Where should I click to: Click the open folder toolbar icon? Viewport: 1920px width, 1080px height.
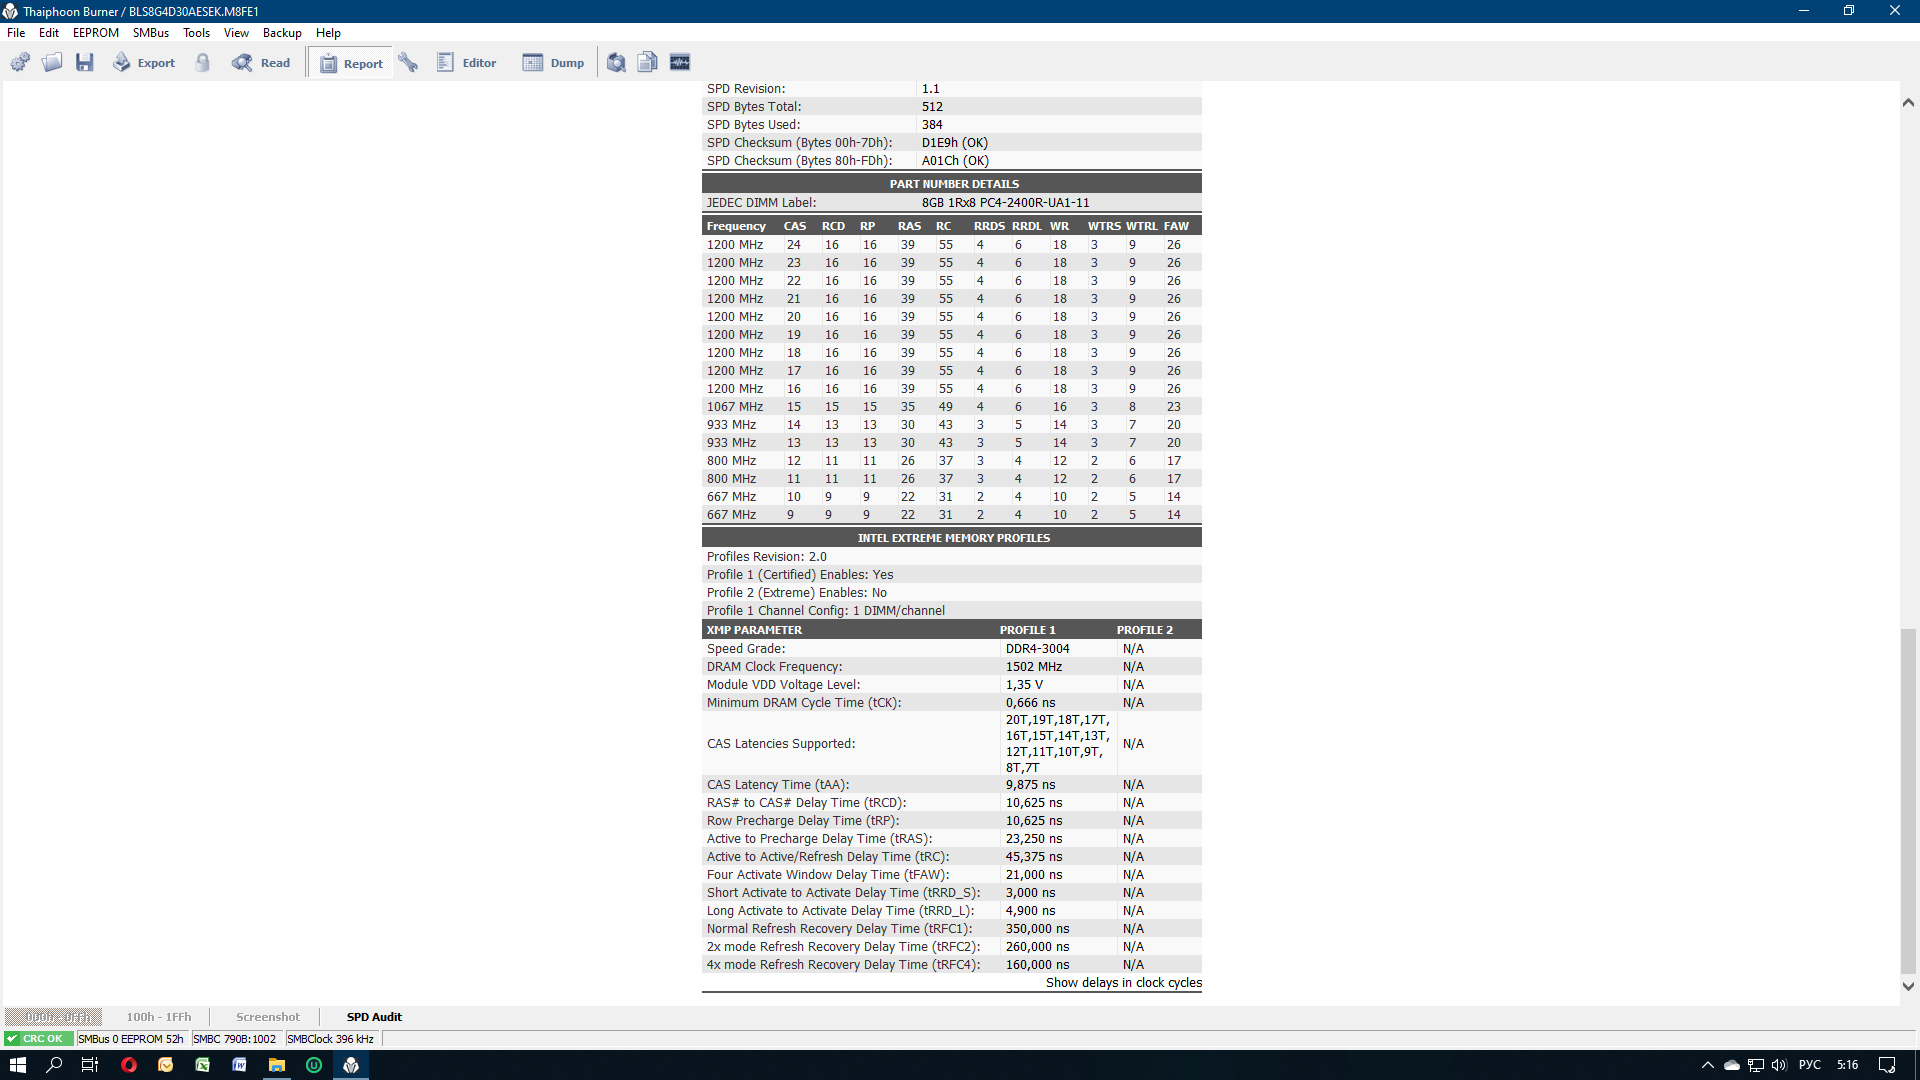(x=52, y=63)
